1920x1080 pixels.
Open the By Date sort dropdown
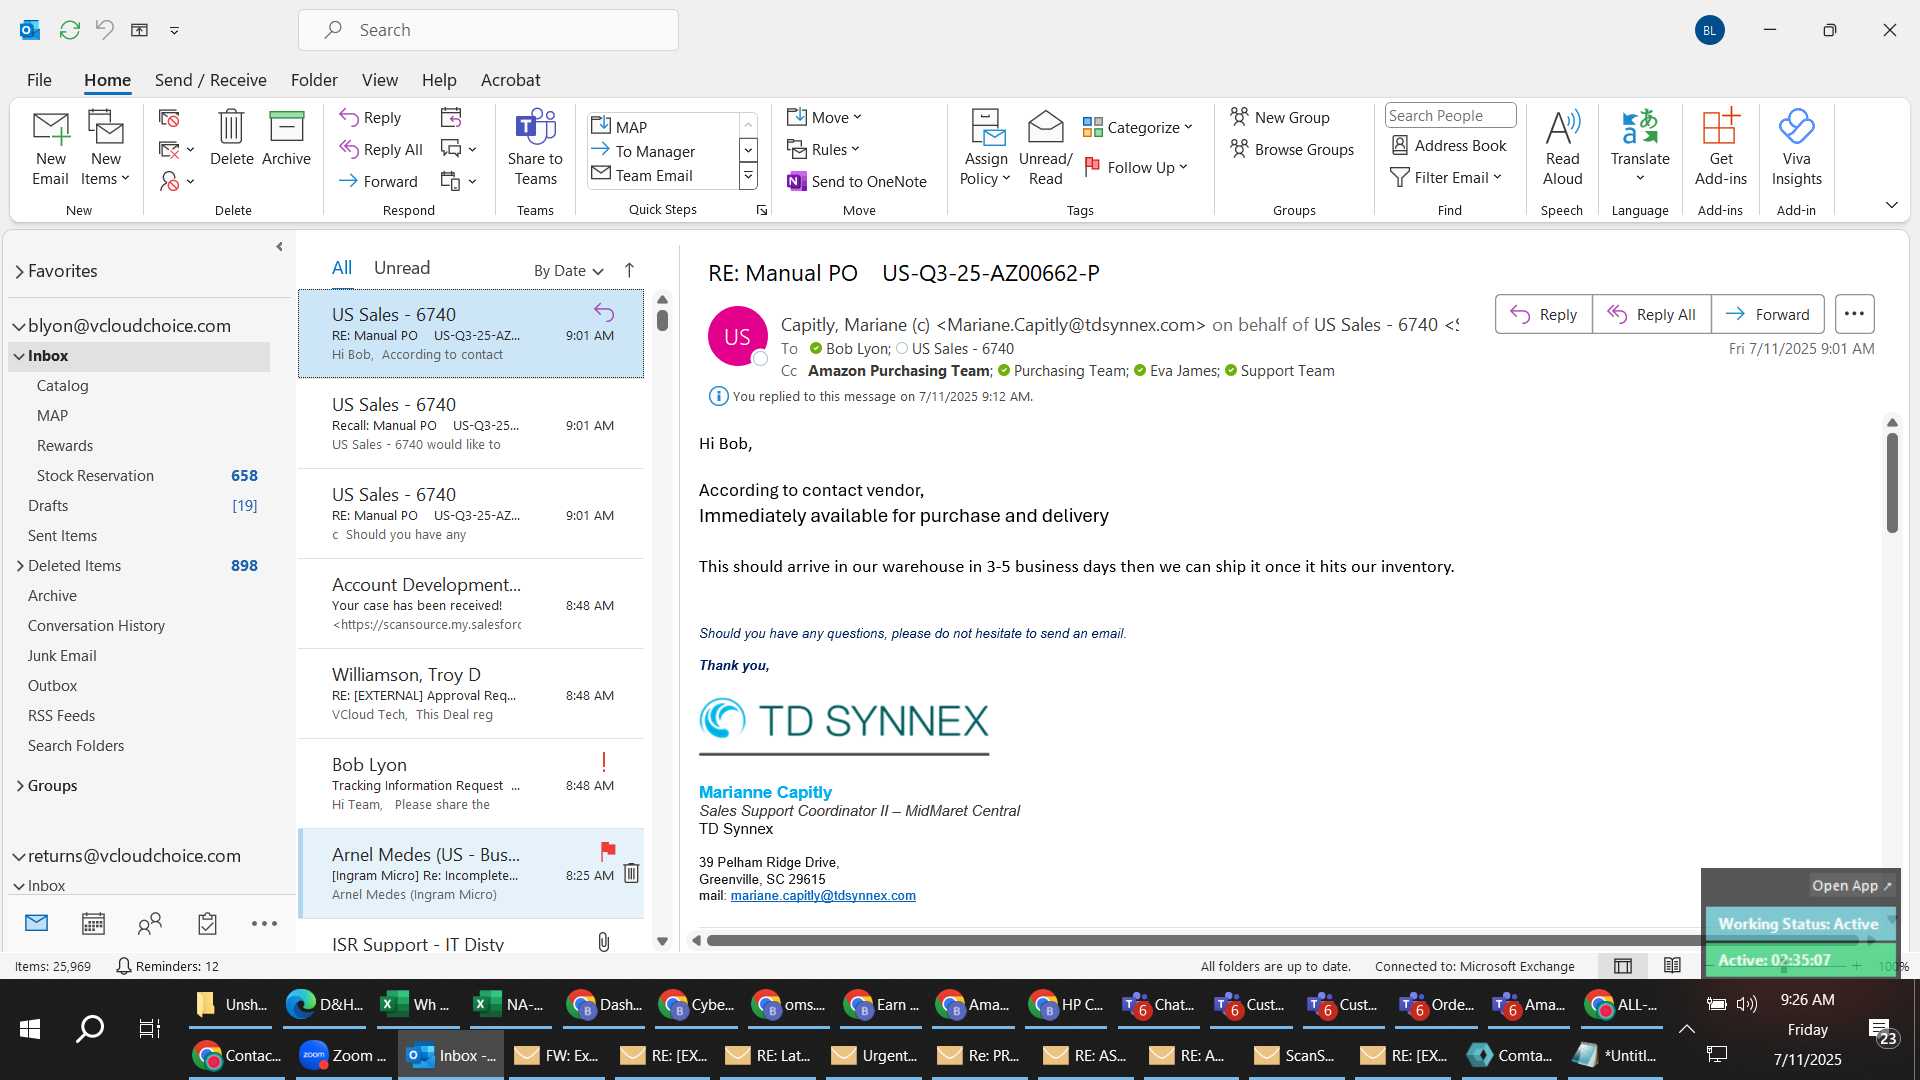point(568,270)
